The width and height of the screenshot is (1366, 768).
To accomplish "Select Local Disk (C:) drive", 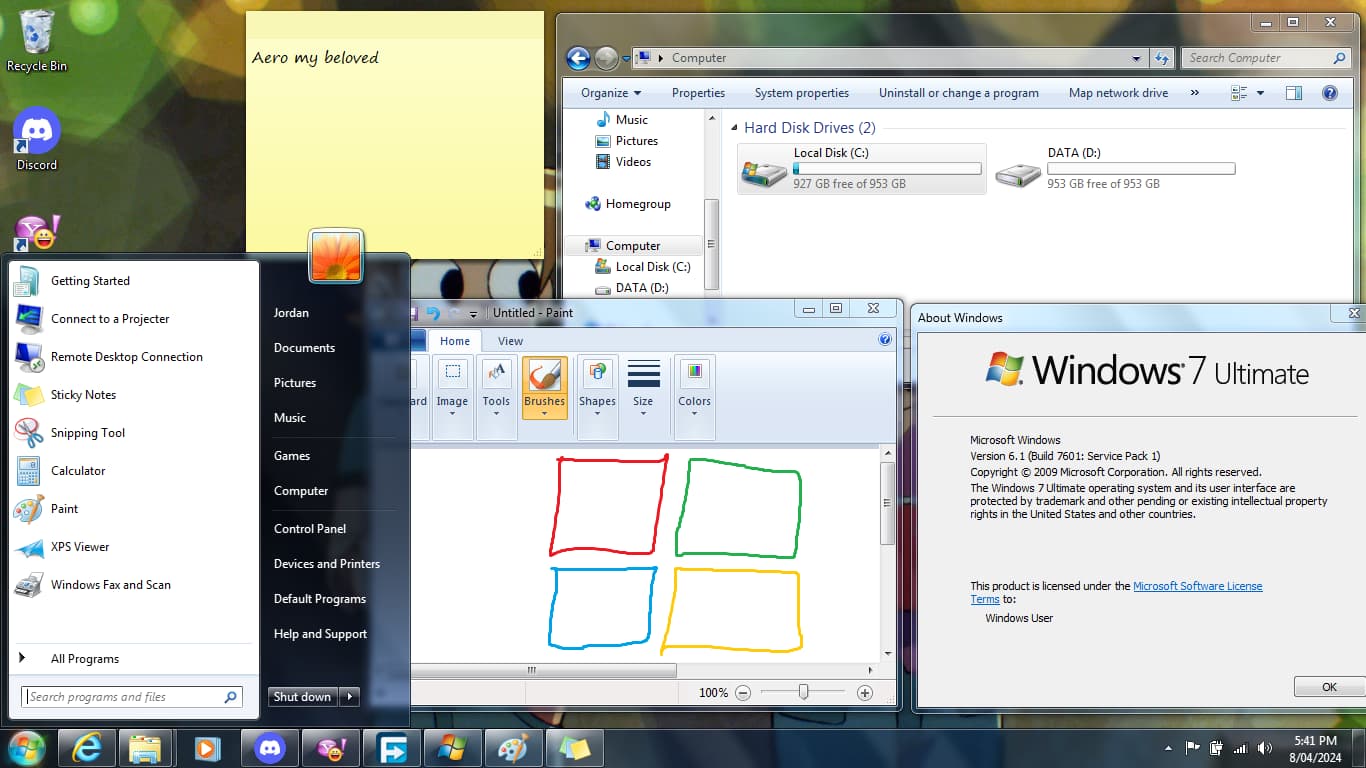I will [x=862, y=168].
